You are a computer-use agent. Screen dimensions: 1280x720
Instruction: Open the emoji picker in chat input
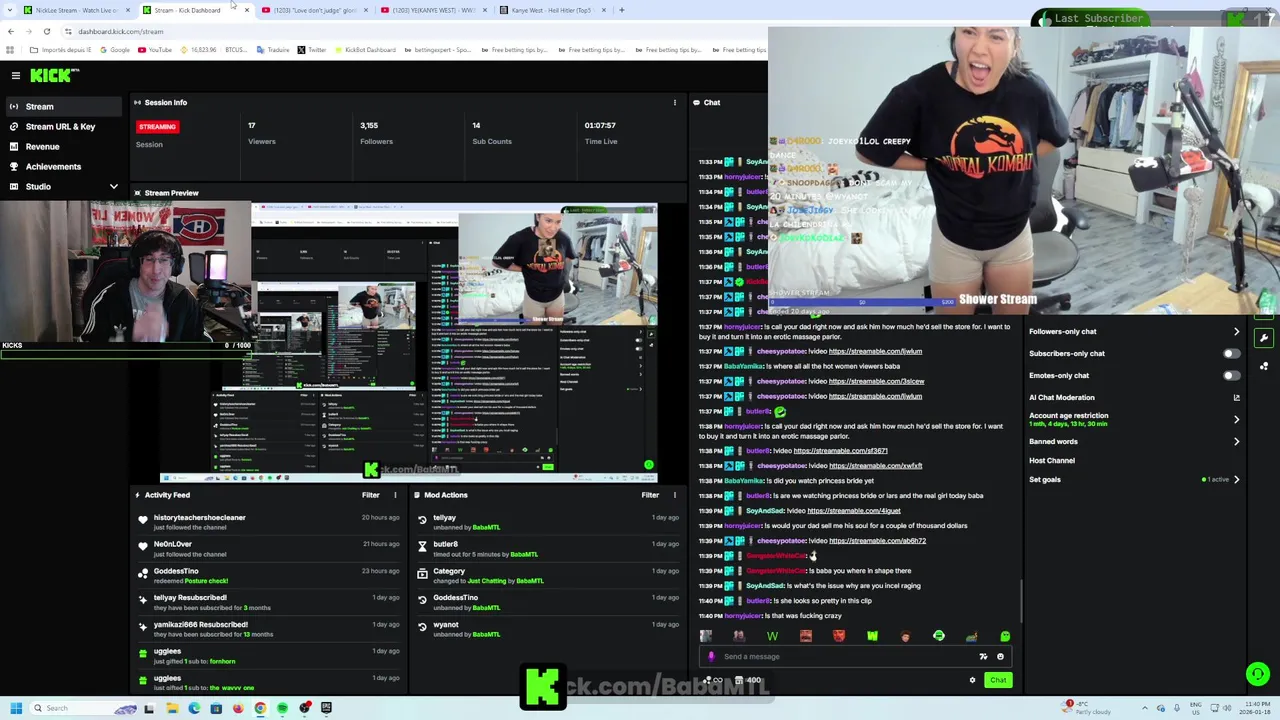[x=1000, y=657]
